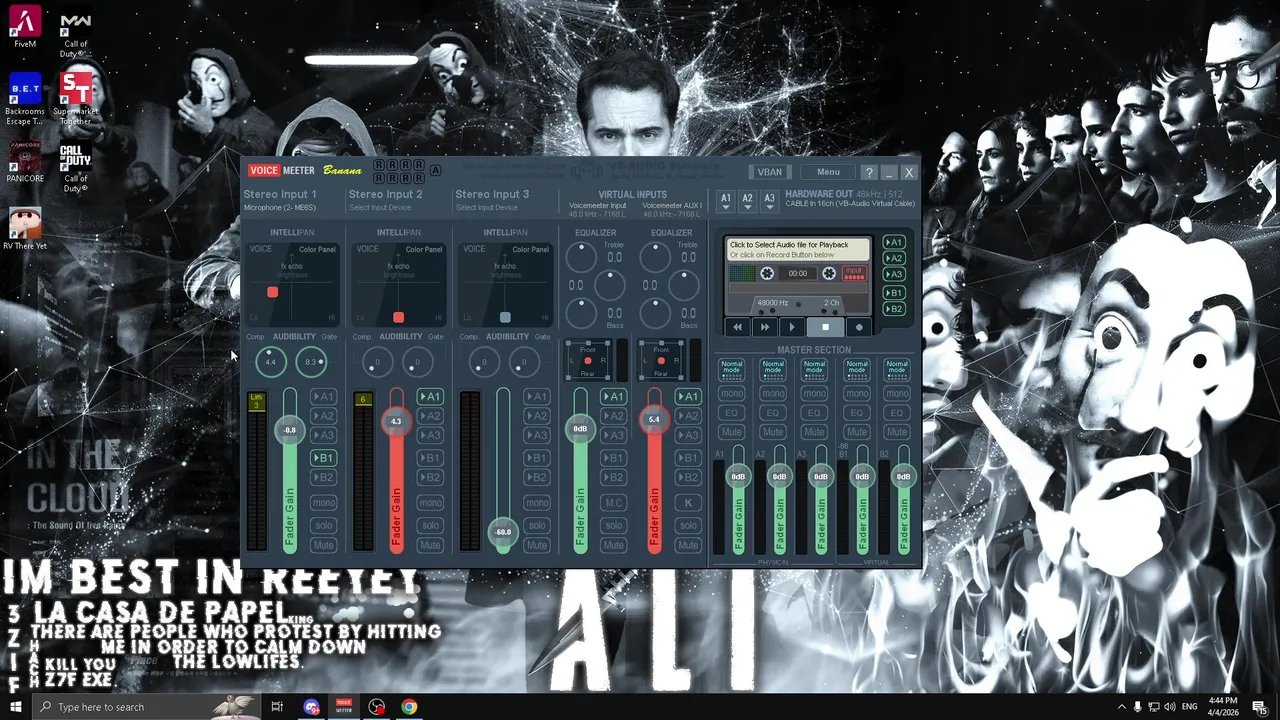Show hidden system tray icons
Screen dimensions: 1280x720
click(x=1121, y=707)
